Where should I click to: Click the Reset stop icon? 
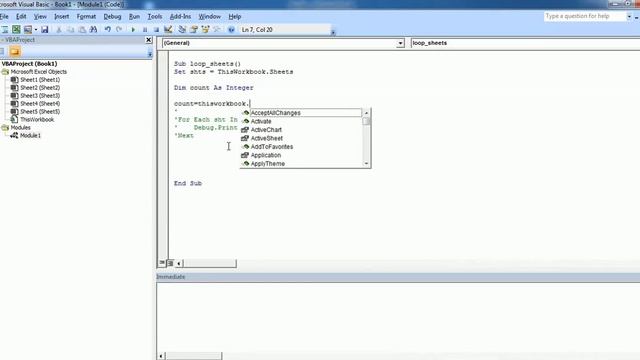[x=156, y=29]
